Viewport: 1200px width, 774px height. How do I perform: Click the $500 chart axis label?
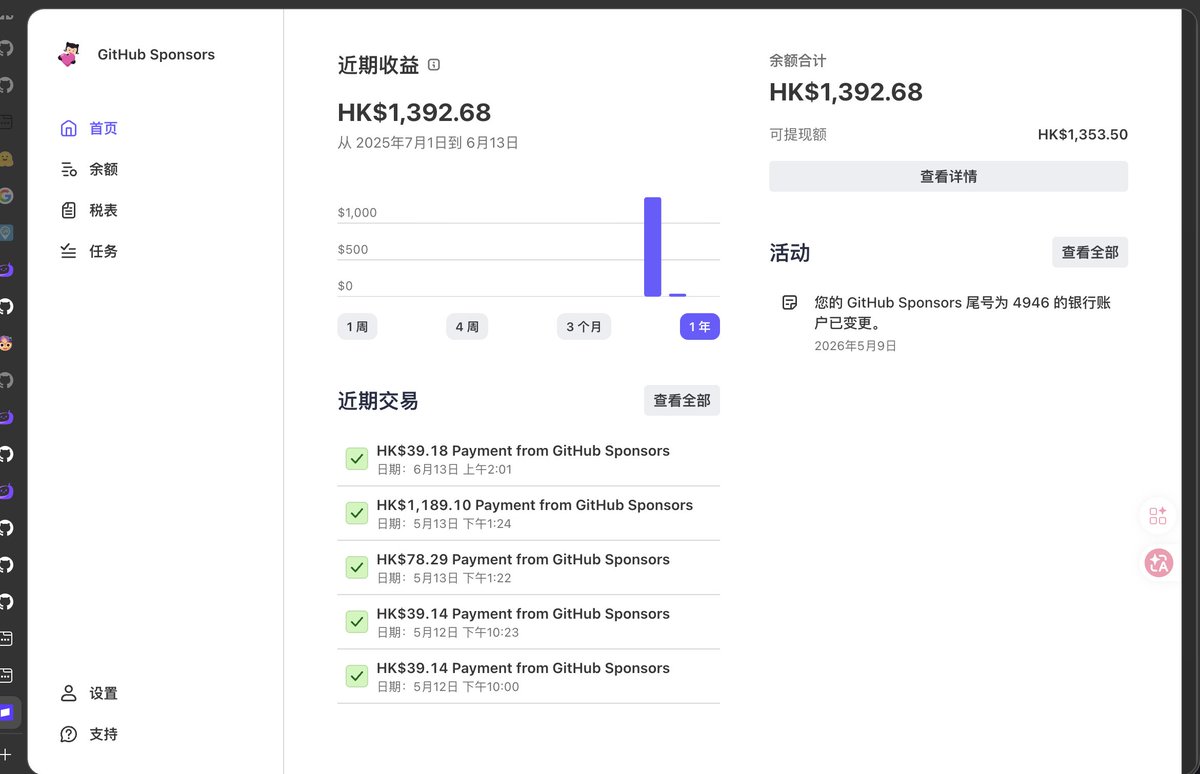[353, 250]
